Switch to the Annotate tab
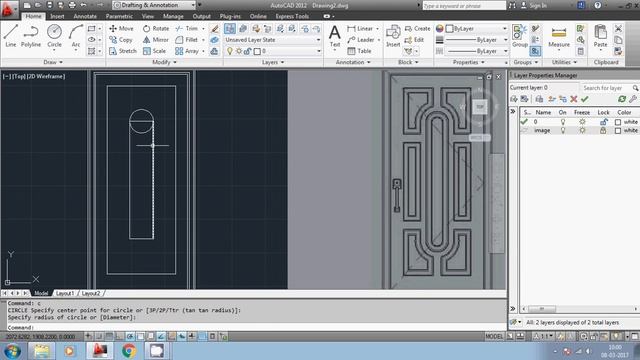Viewport: 640px width, 360px height. 85,16
